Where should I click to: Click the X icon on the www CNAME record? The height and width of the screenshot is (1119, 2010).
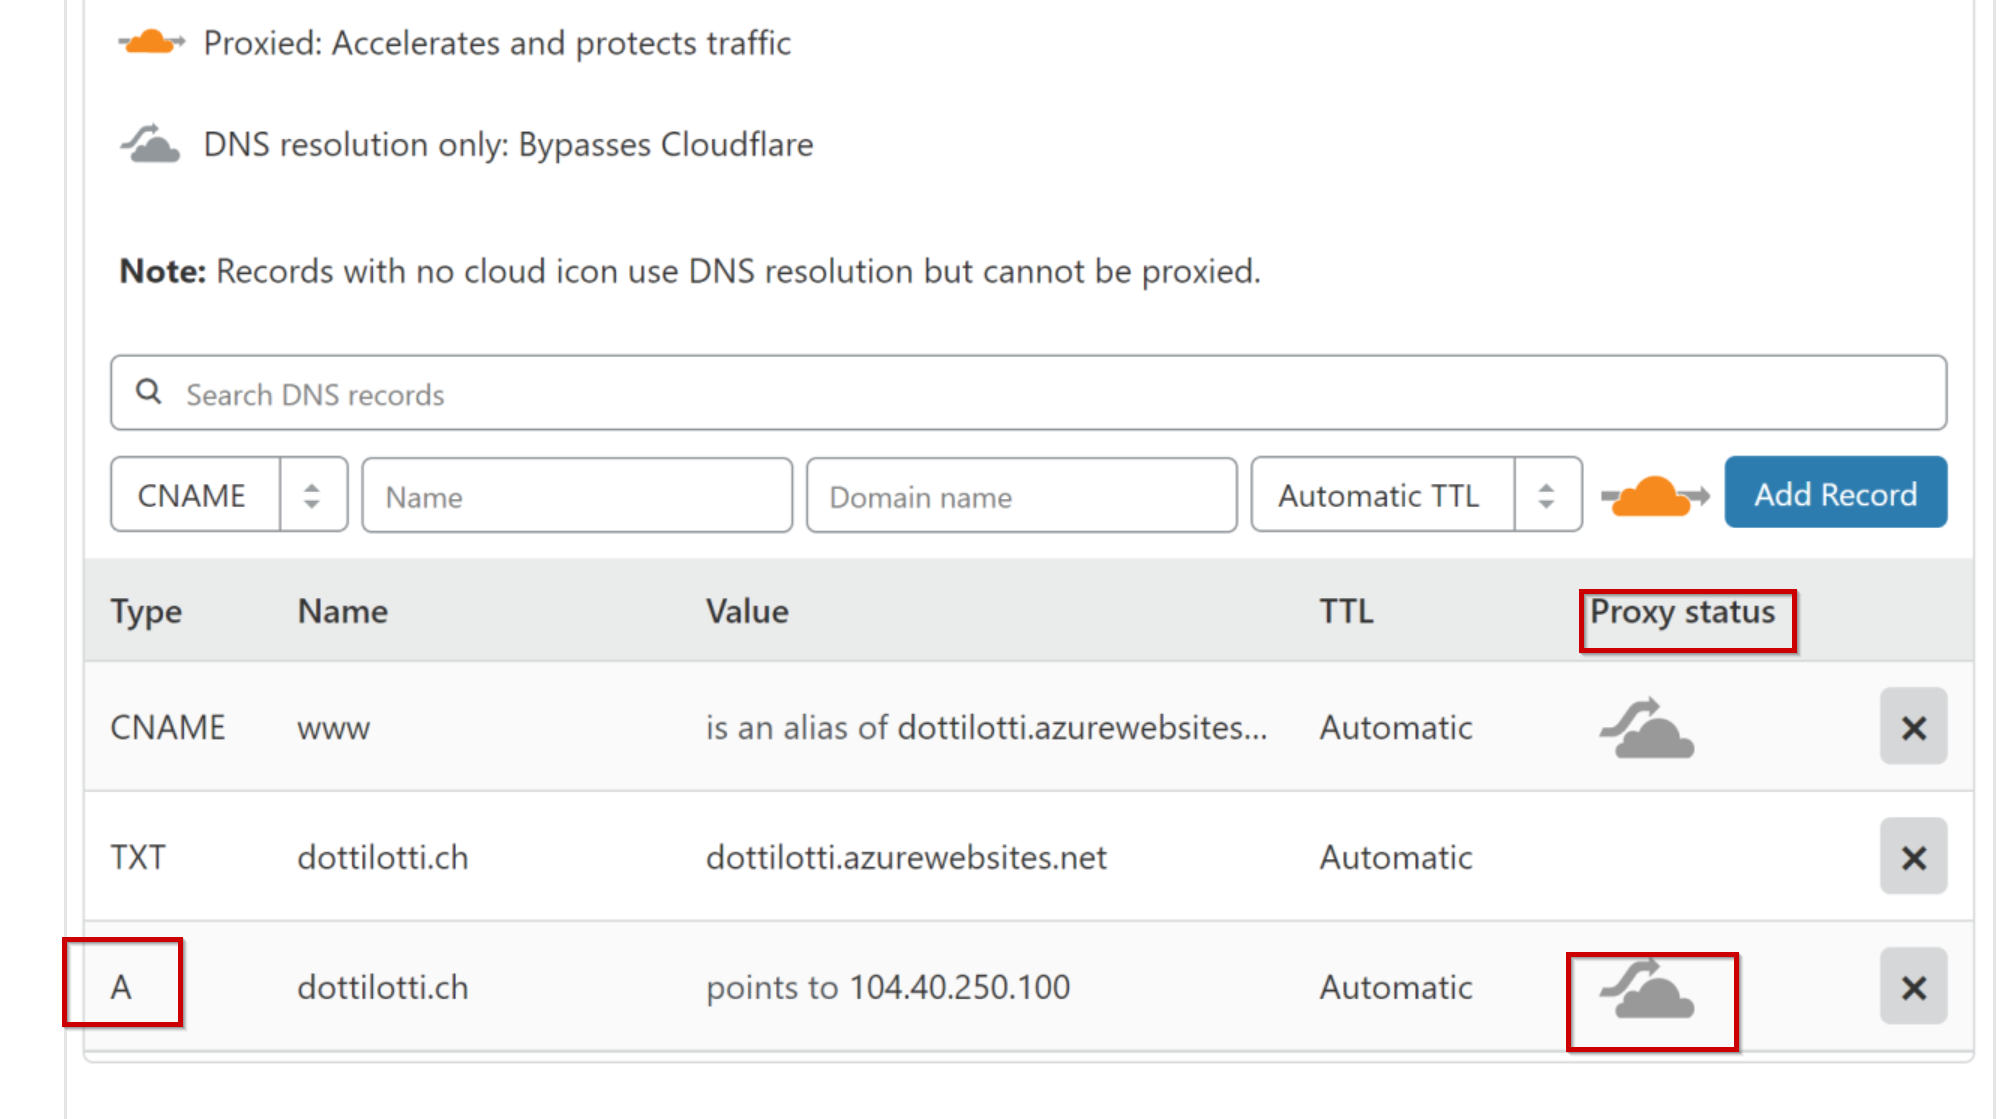click(x=1913, y=727)
